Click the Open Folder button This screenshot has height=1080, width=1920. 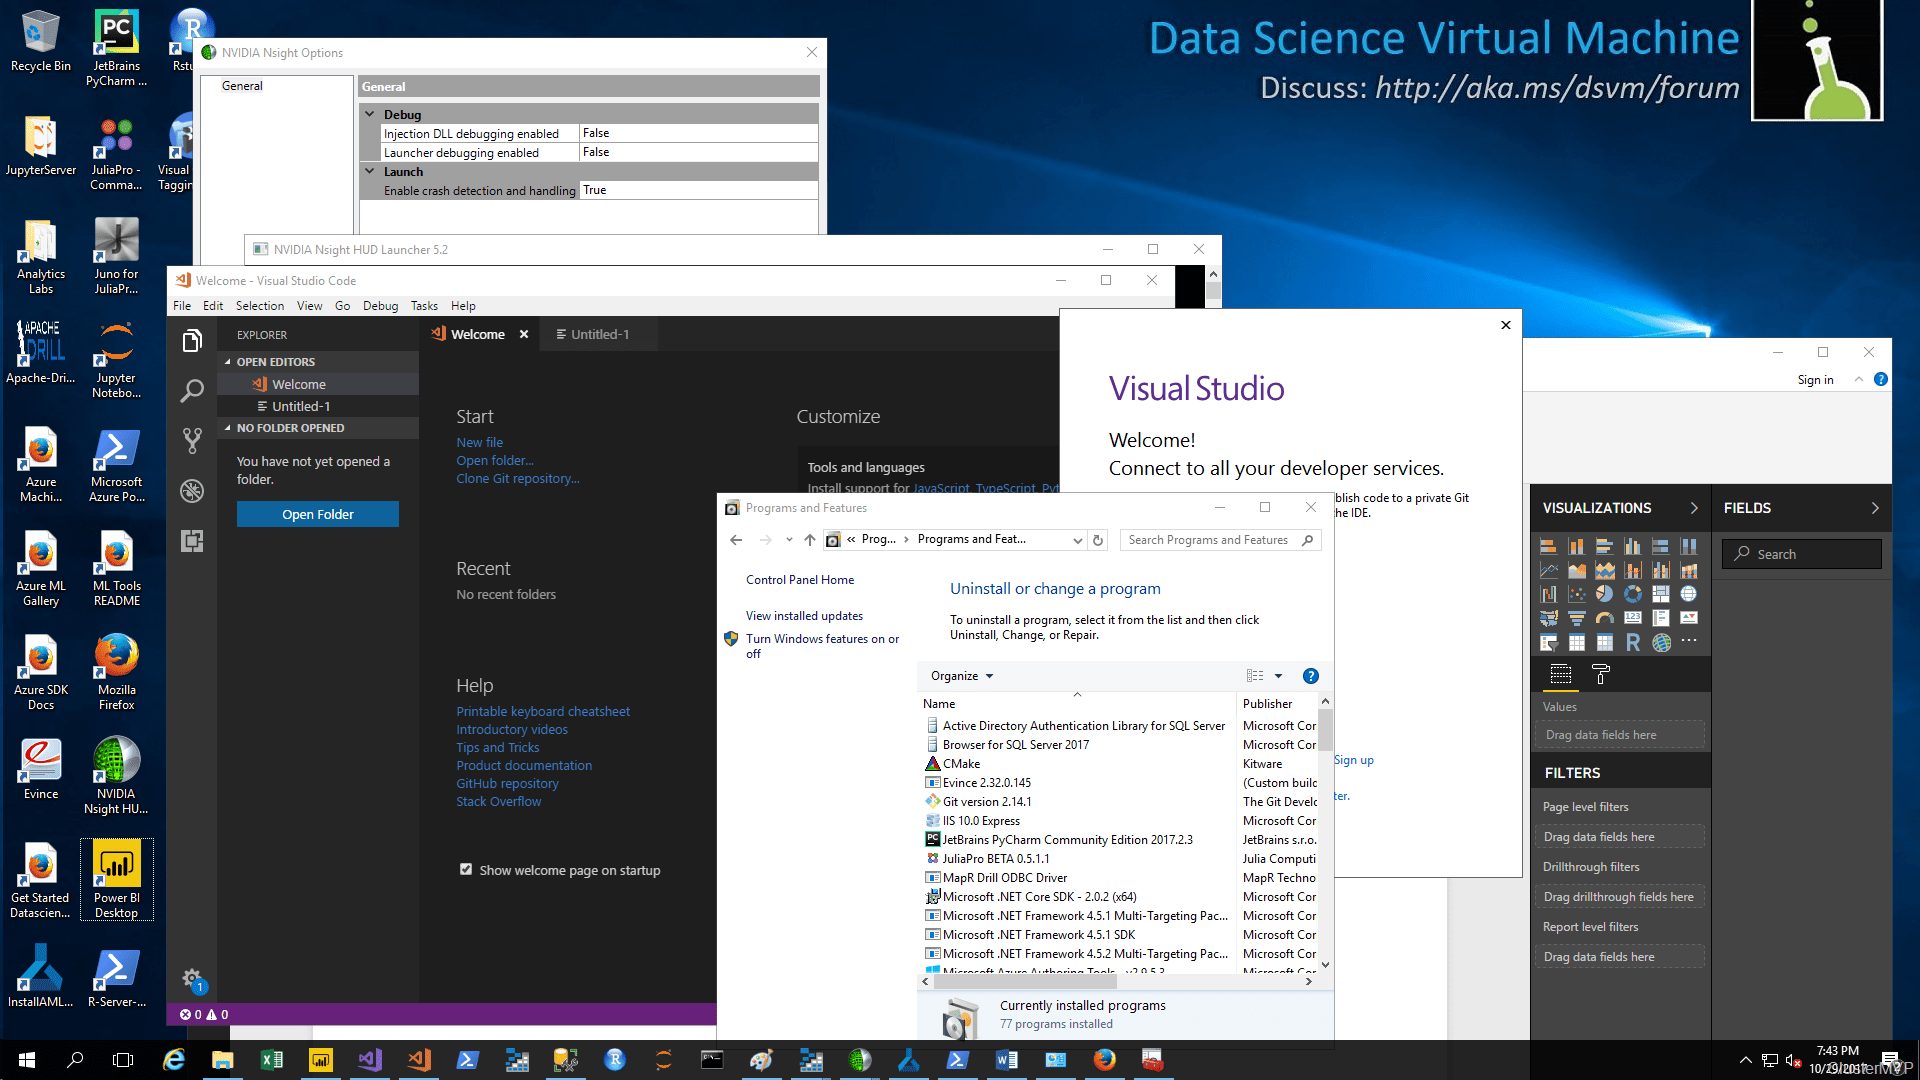pos(318,514)
